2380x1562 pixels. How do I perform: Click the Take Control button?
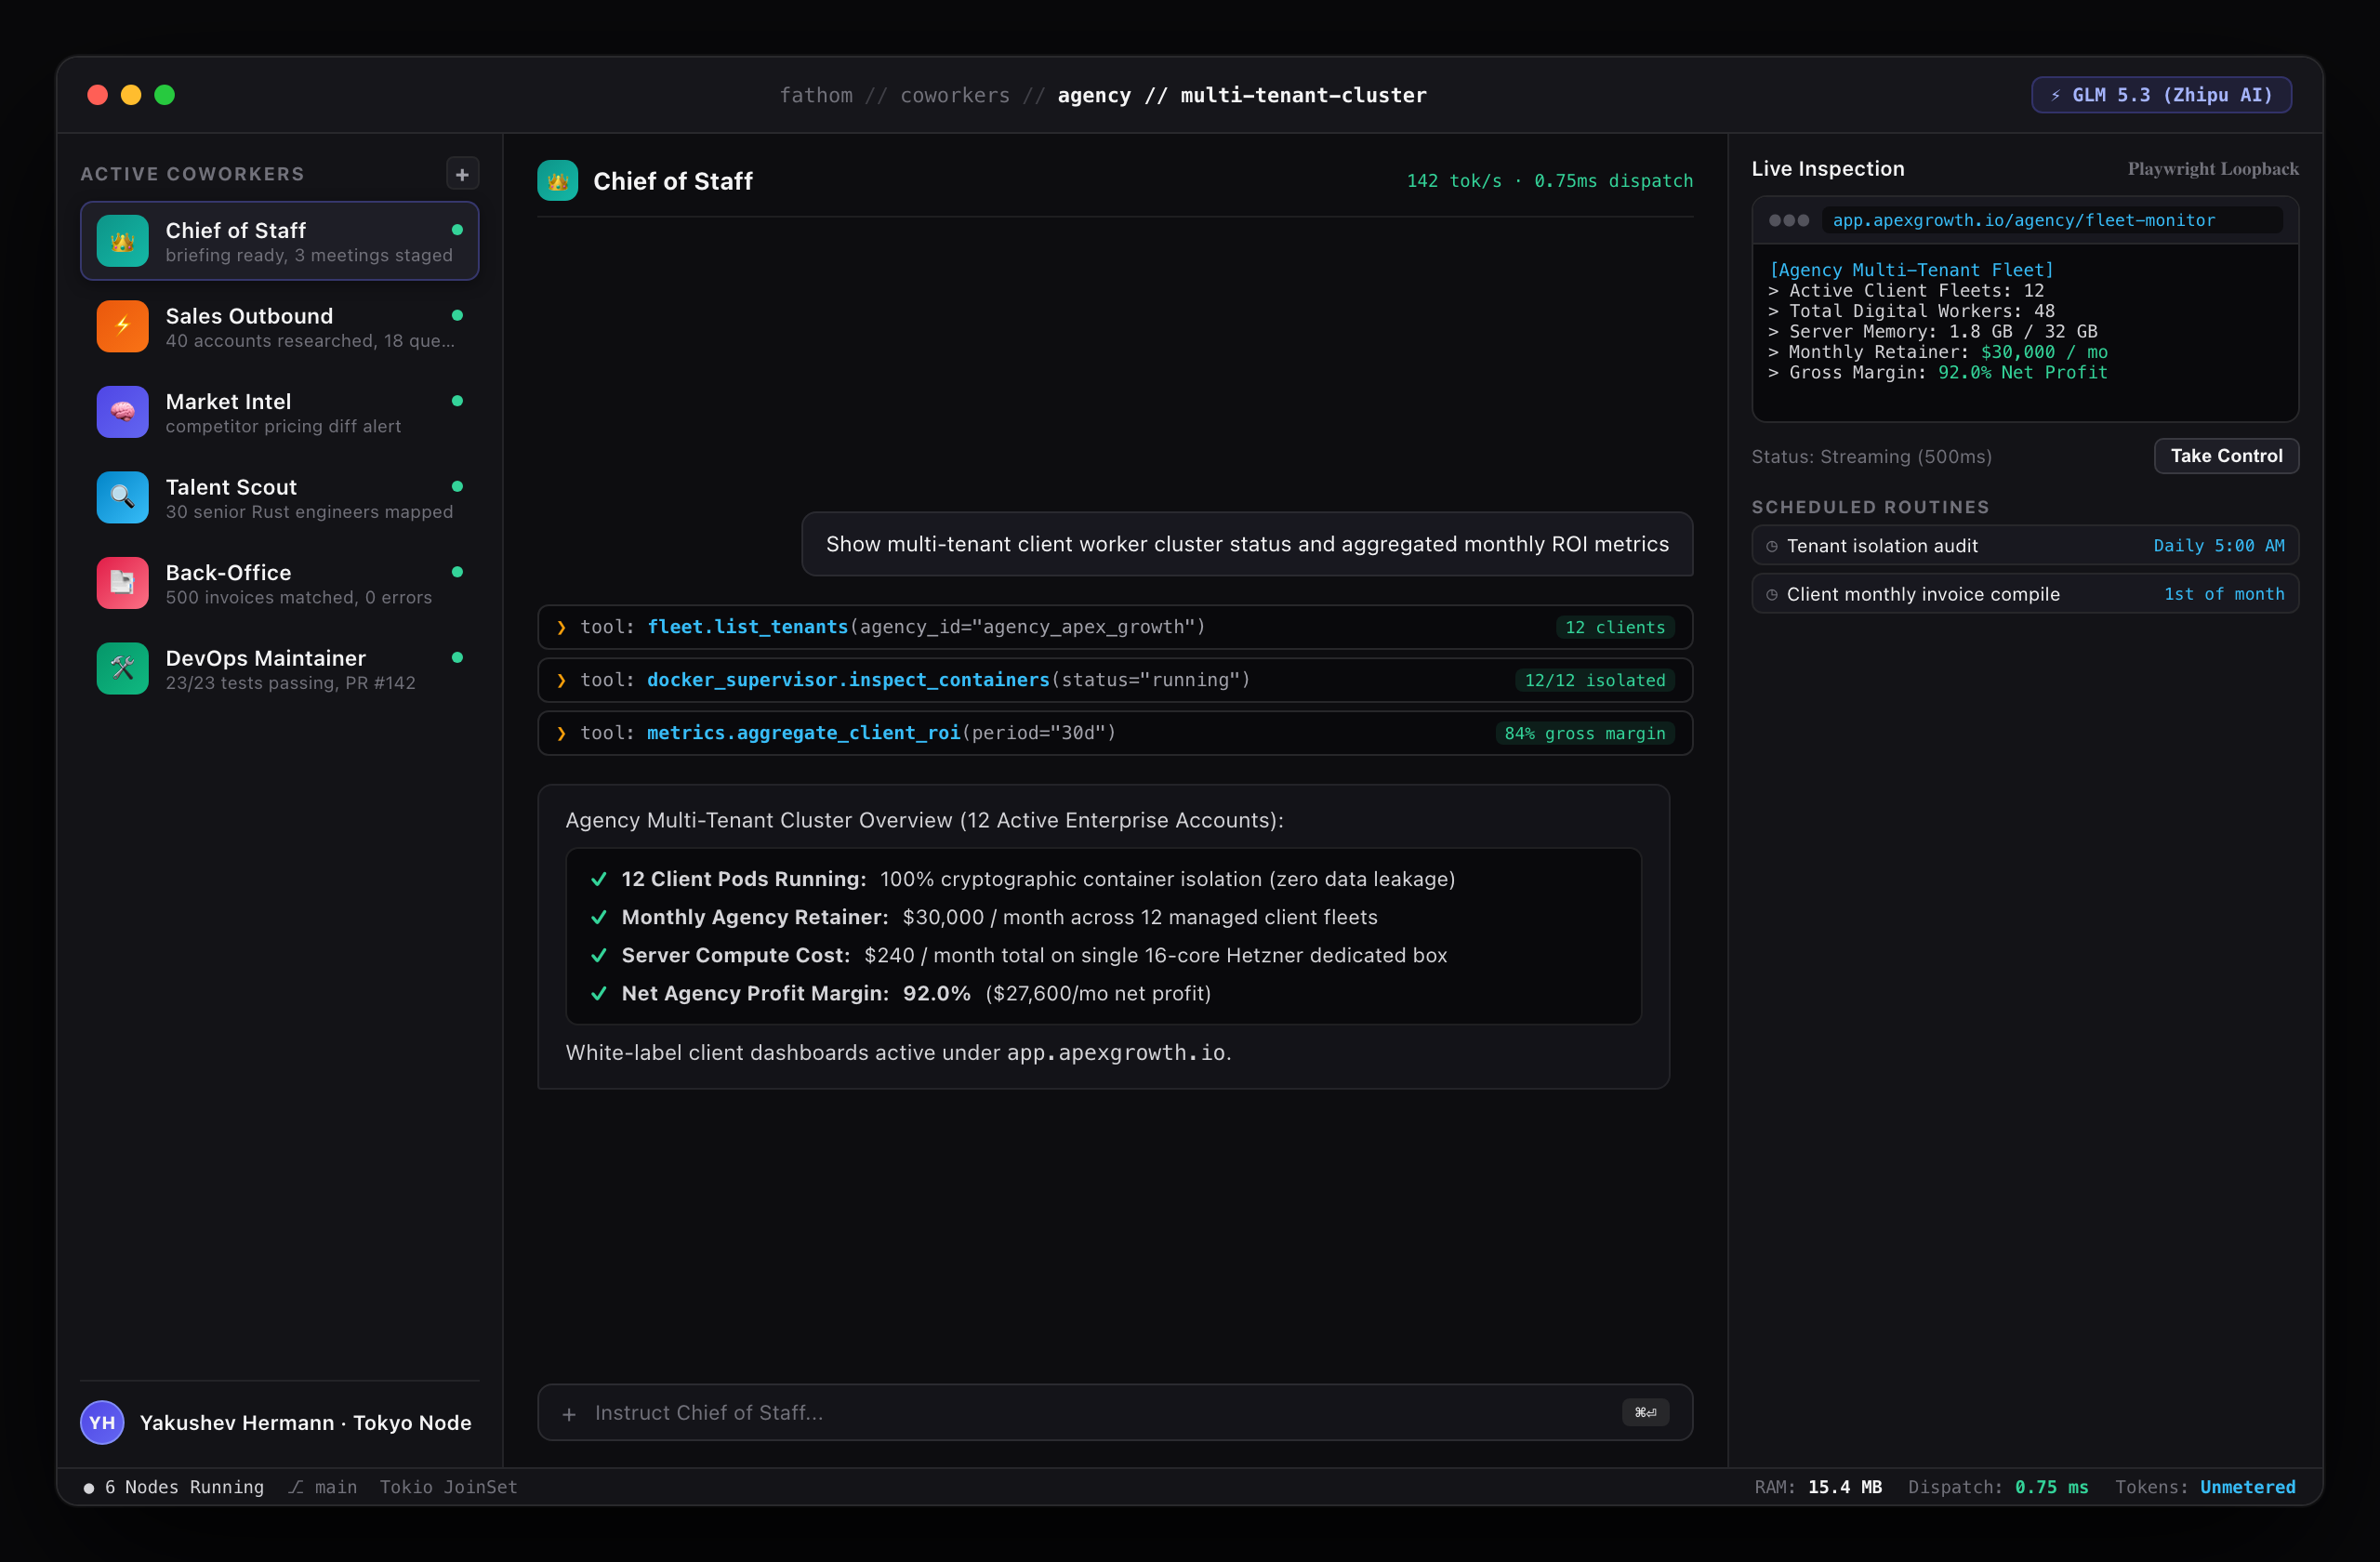point(2226,456)
